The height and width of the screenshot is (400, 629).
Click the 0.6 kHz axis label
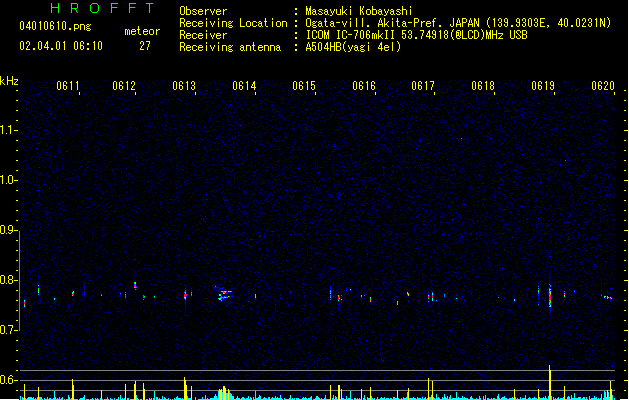click(8, 380)
